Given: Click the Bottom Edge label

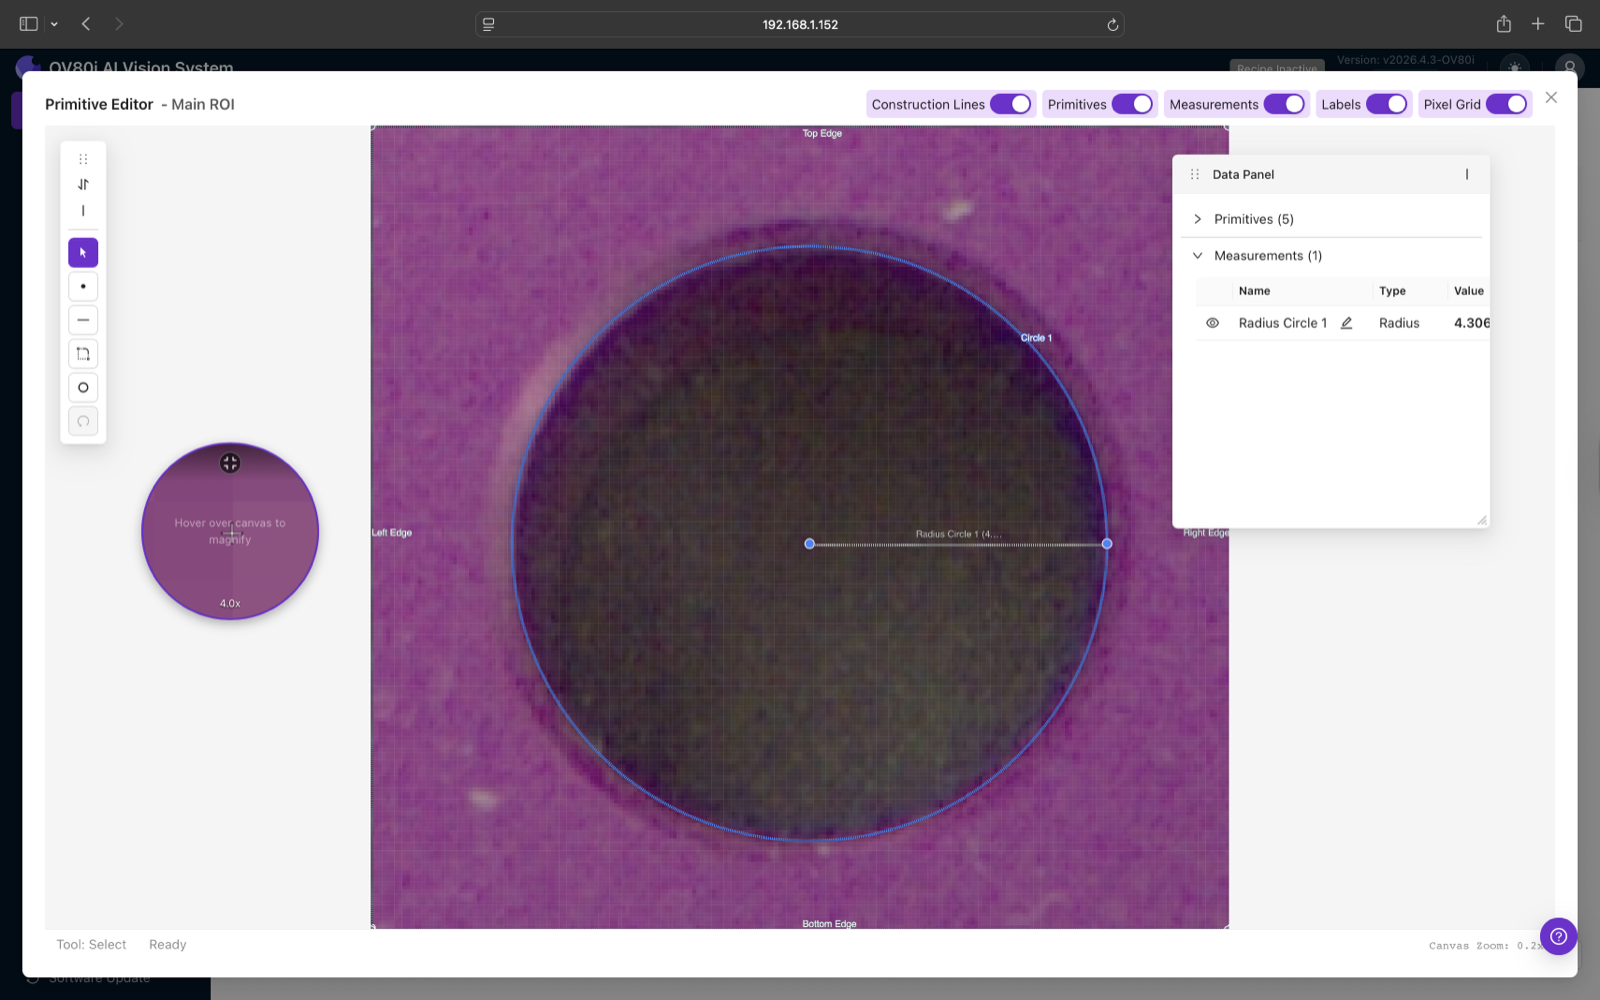Looking at the screenshot, I should pos(829,924).
